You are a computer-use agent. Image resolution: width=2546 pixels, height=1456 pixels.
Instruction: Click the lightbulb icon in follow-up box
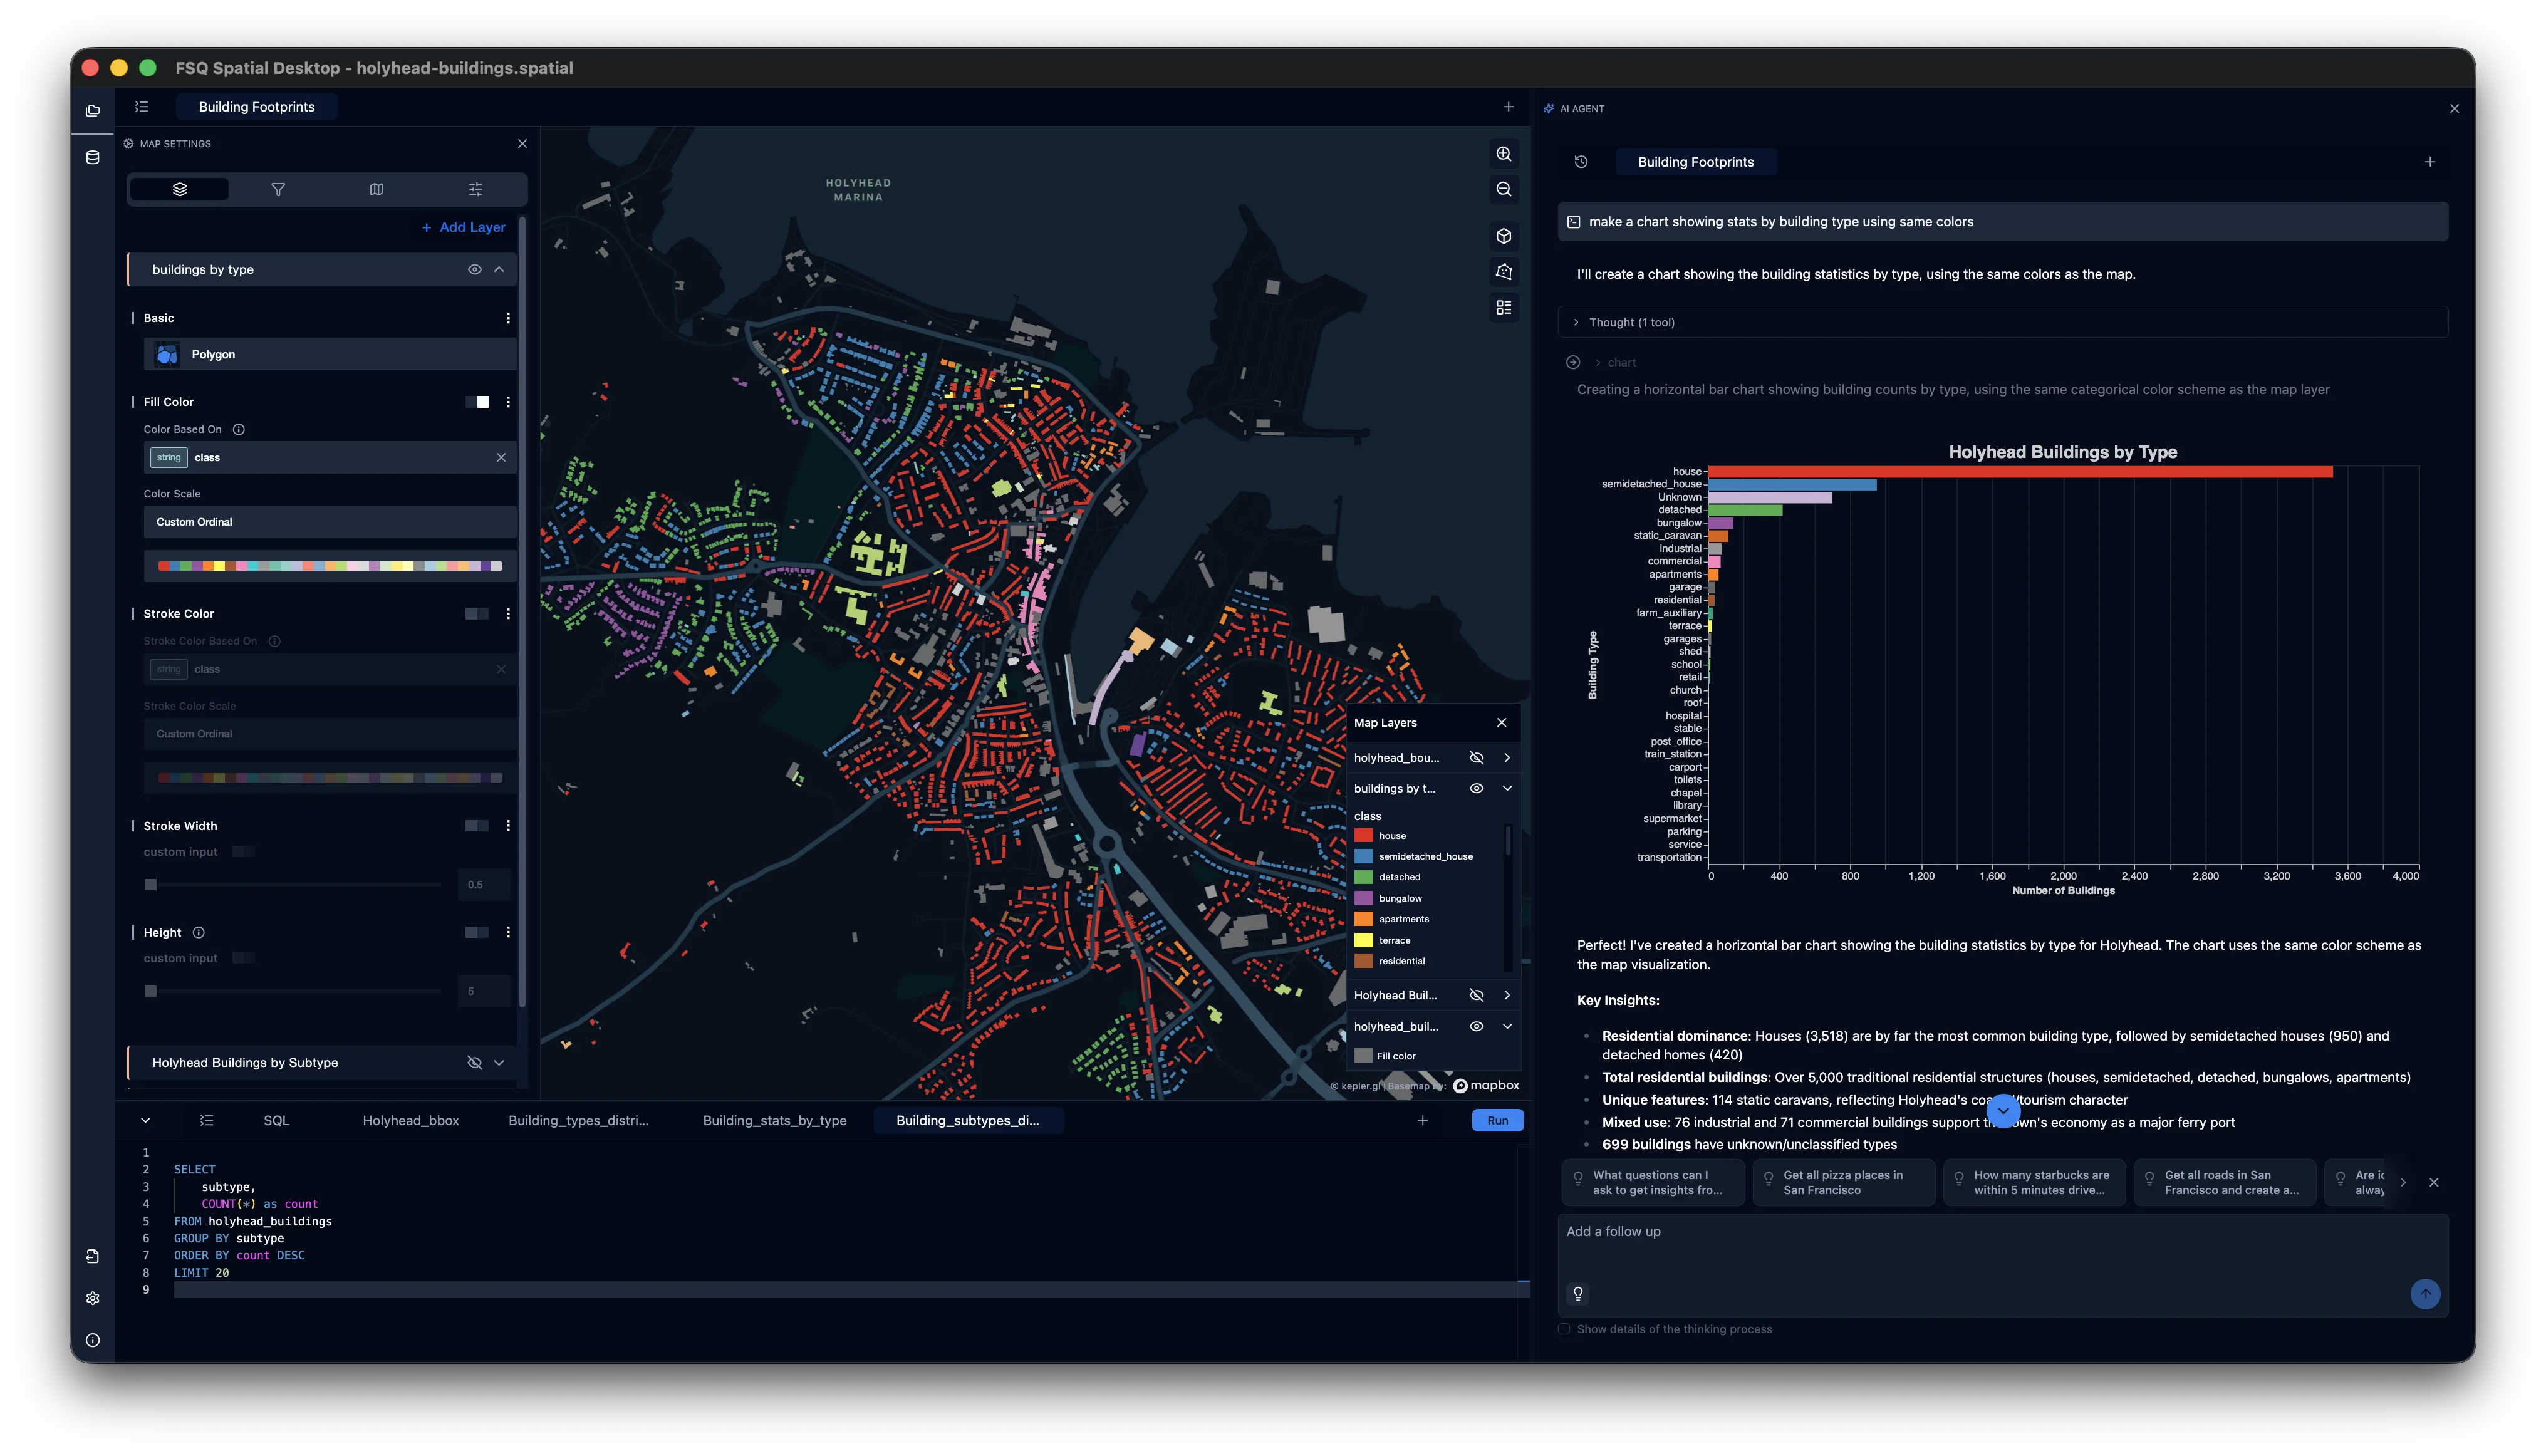[x=1578, y=1294]
